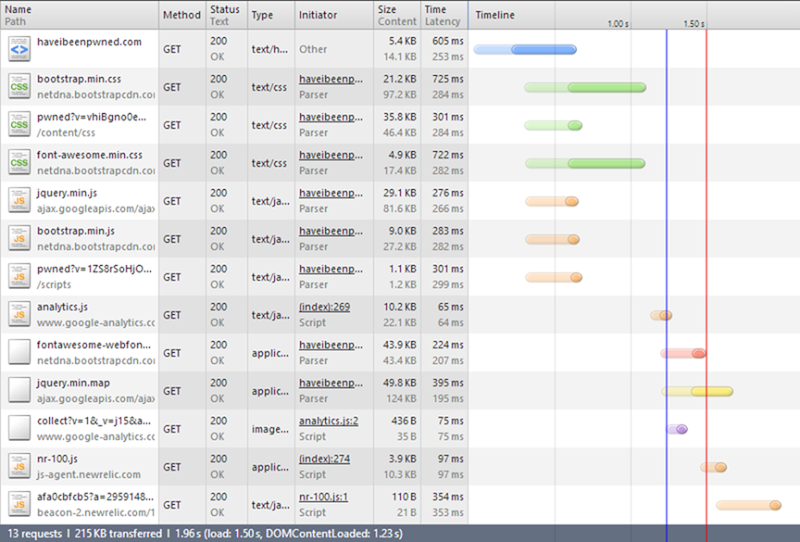
Task: Open initiator link in font-awesome.min.css row
Action: coord(331,155)
